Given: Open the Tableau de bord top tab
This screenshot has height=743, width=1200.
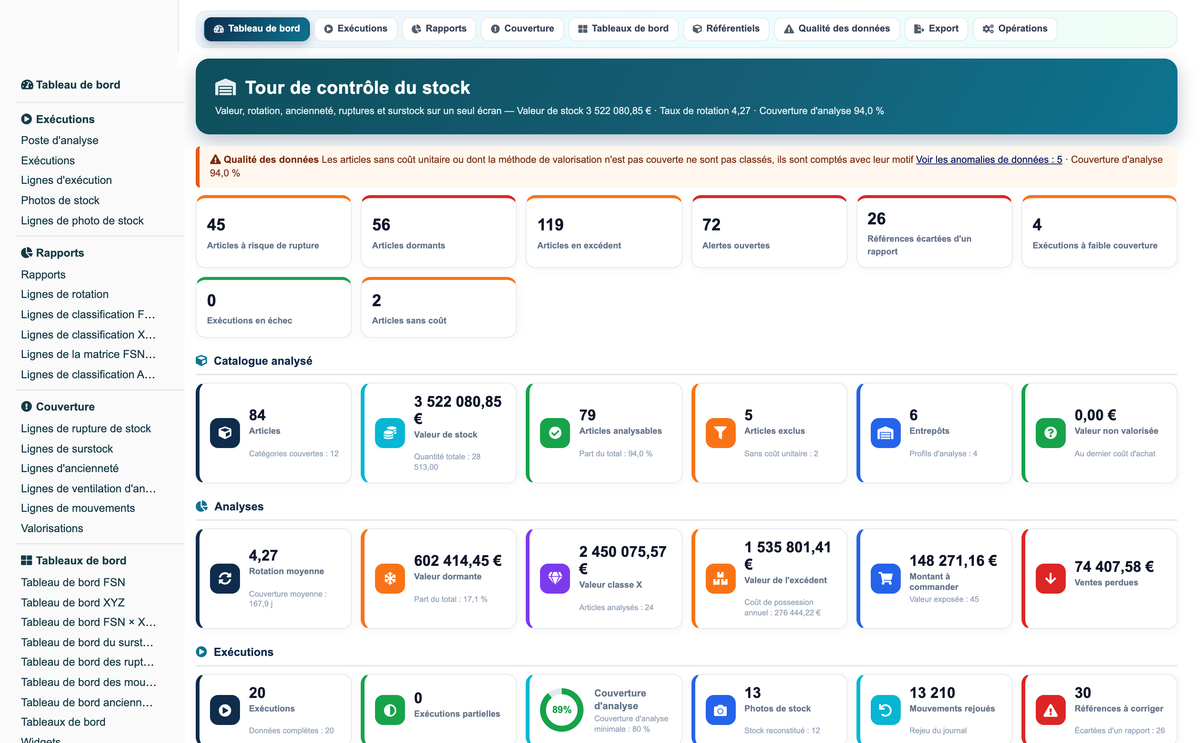Looking at the screenshot, I should coord(257,29).
